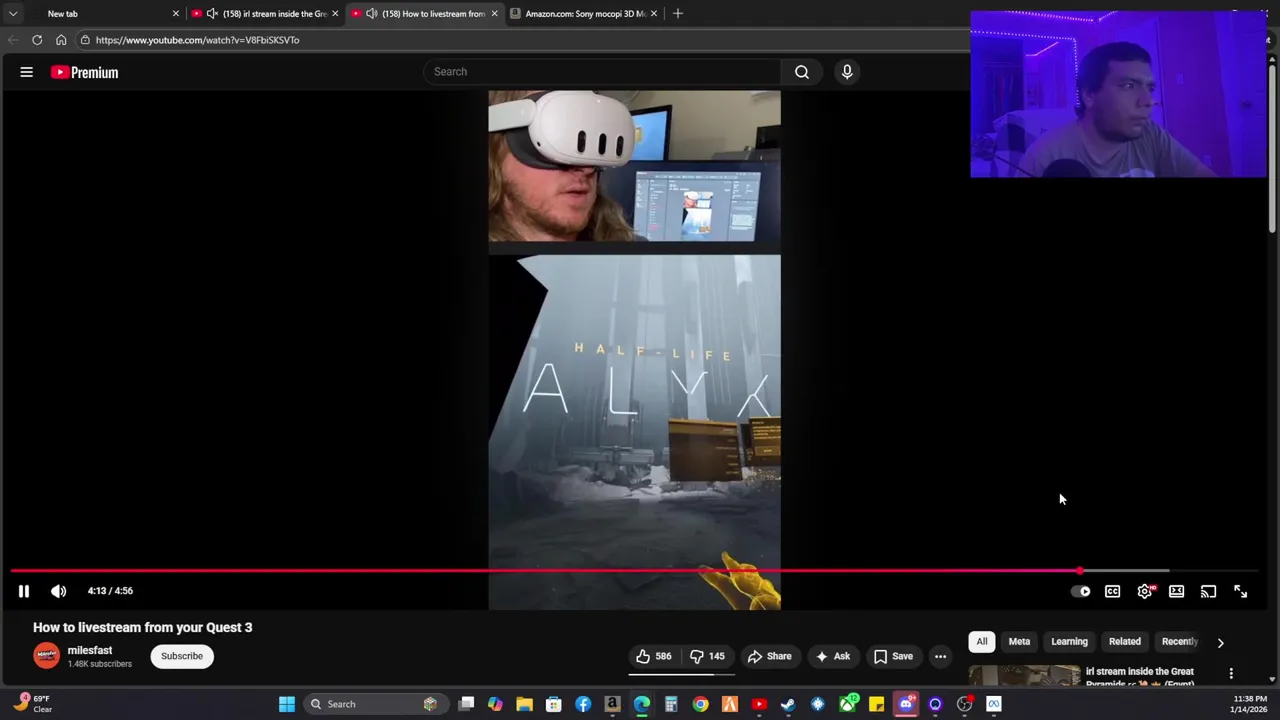The image size is (1280, 720).
Task: Click the URL address bar
Action: [520, 40]
